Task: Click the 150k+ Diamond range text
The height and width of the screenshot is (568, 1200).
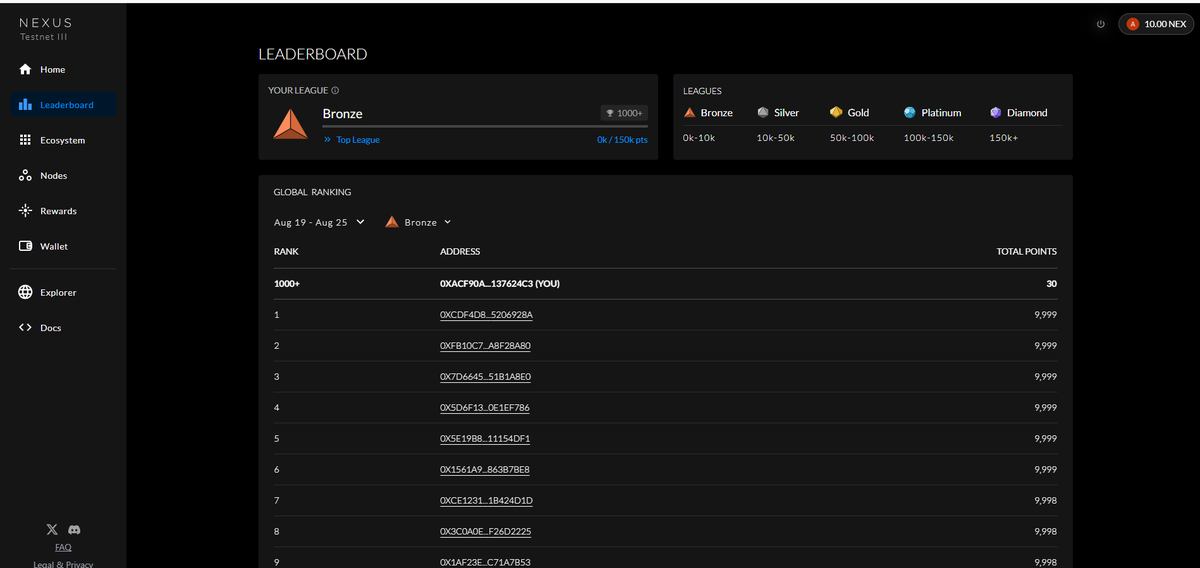Action: pos(1003,138)
